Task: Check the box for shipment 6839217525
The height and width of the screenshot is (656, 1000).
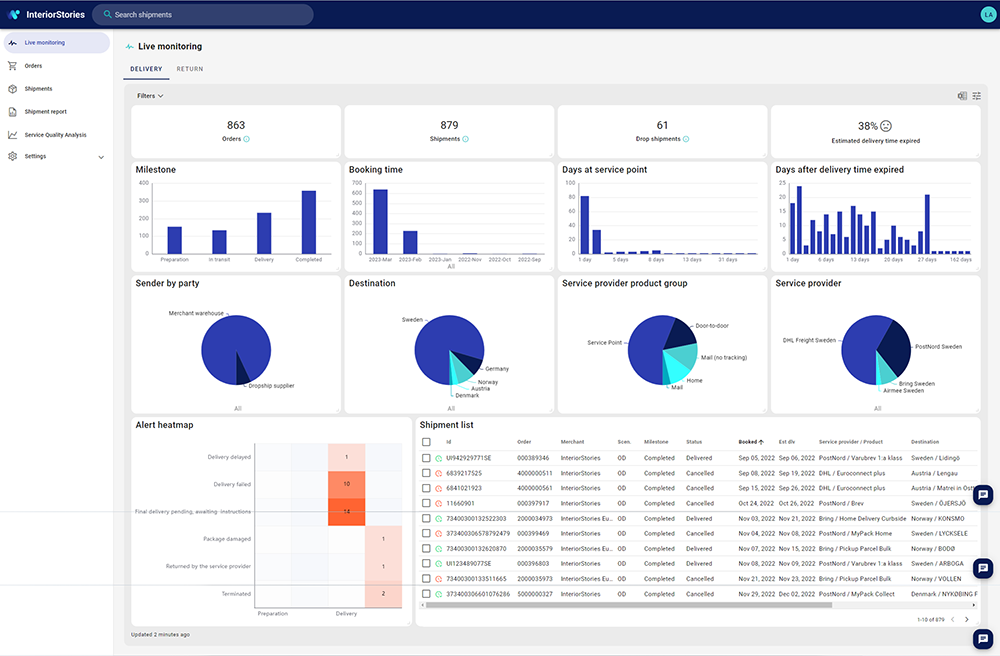Action: point(426,473)
